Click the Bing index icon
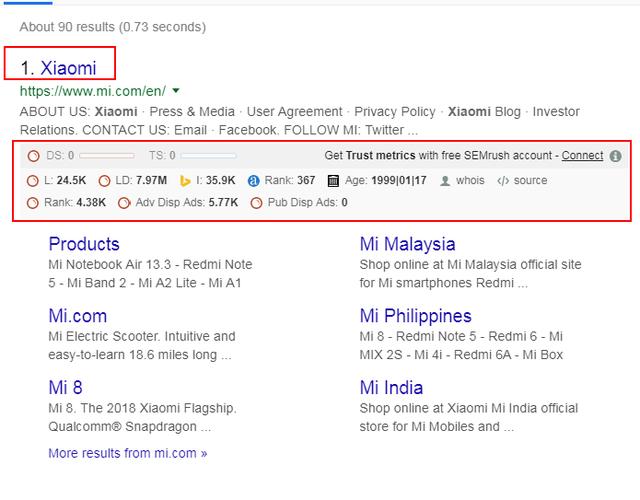Image resolution: width=640 pixels, height=500 pixels. tap(185, 181)
